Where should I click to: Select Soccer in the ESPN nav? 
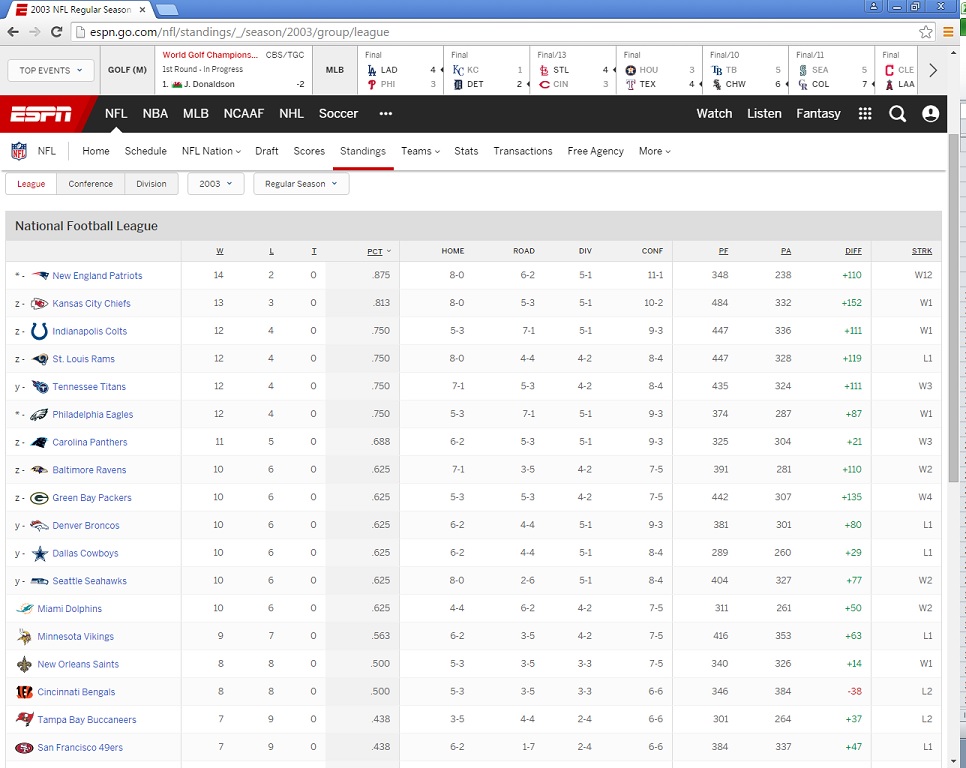tap(338, 114)
